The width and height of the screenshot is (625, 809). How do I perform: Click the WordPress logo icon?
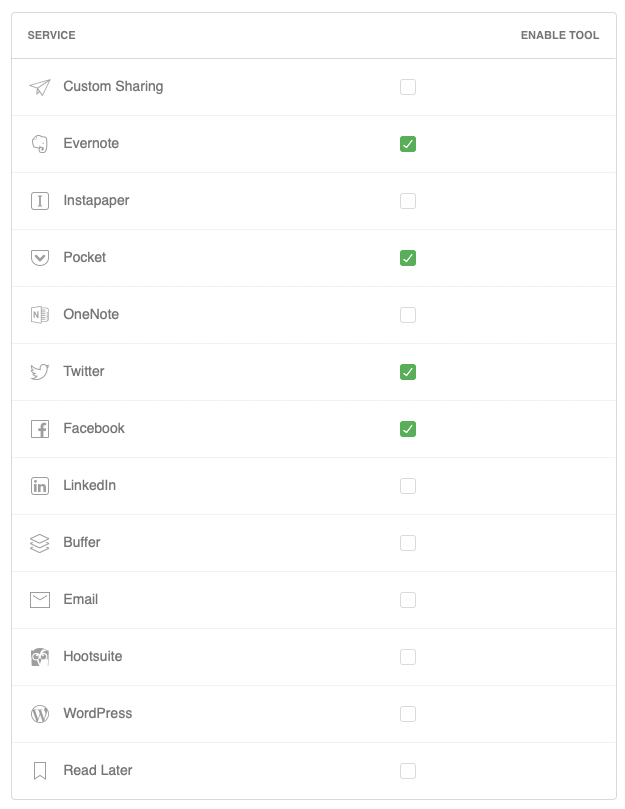click(40, 714)
